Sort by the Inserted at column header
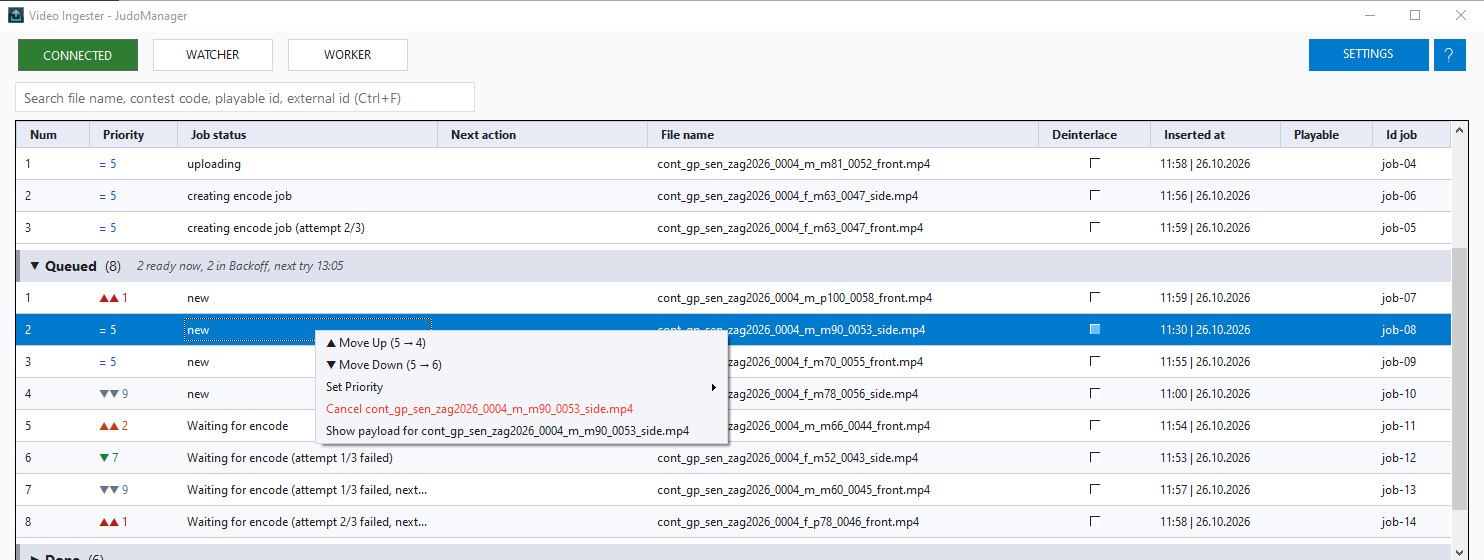Screen dimensions: 1484x560 1216,135
